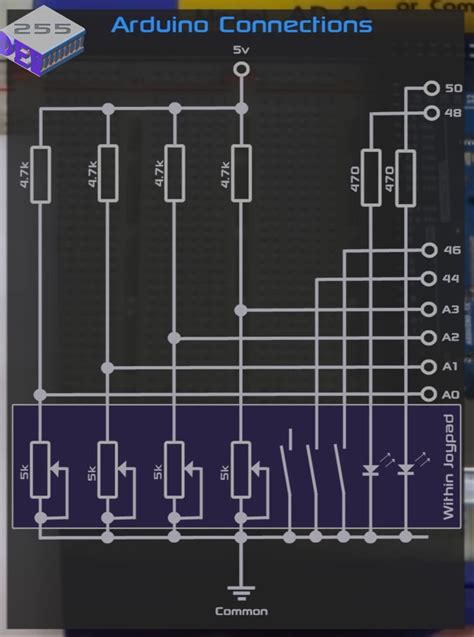Screen dimensions: 474x637
Task: Select the A3 analog terminal circle
Action: tap(429, 310)
